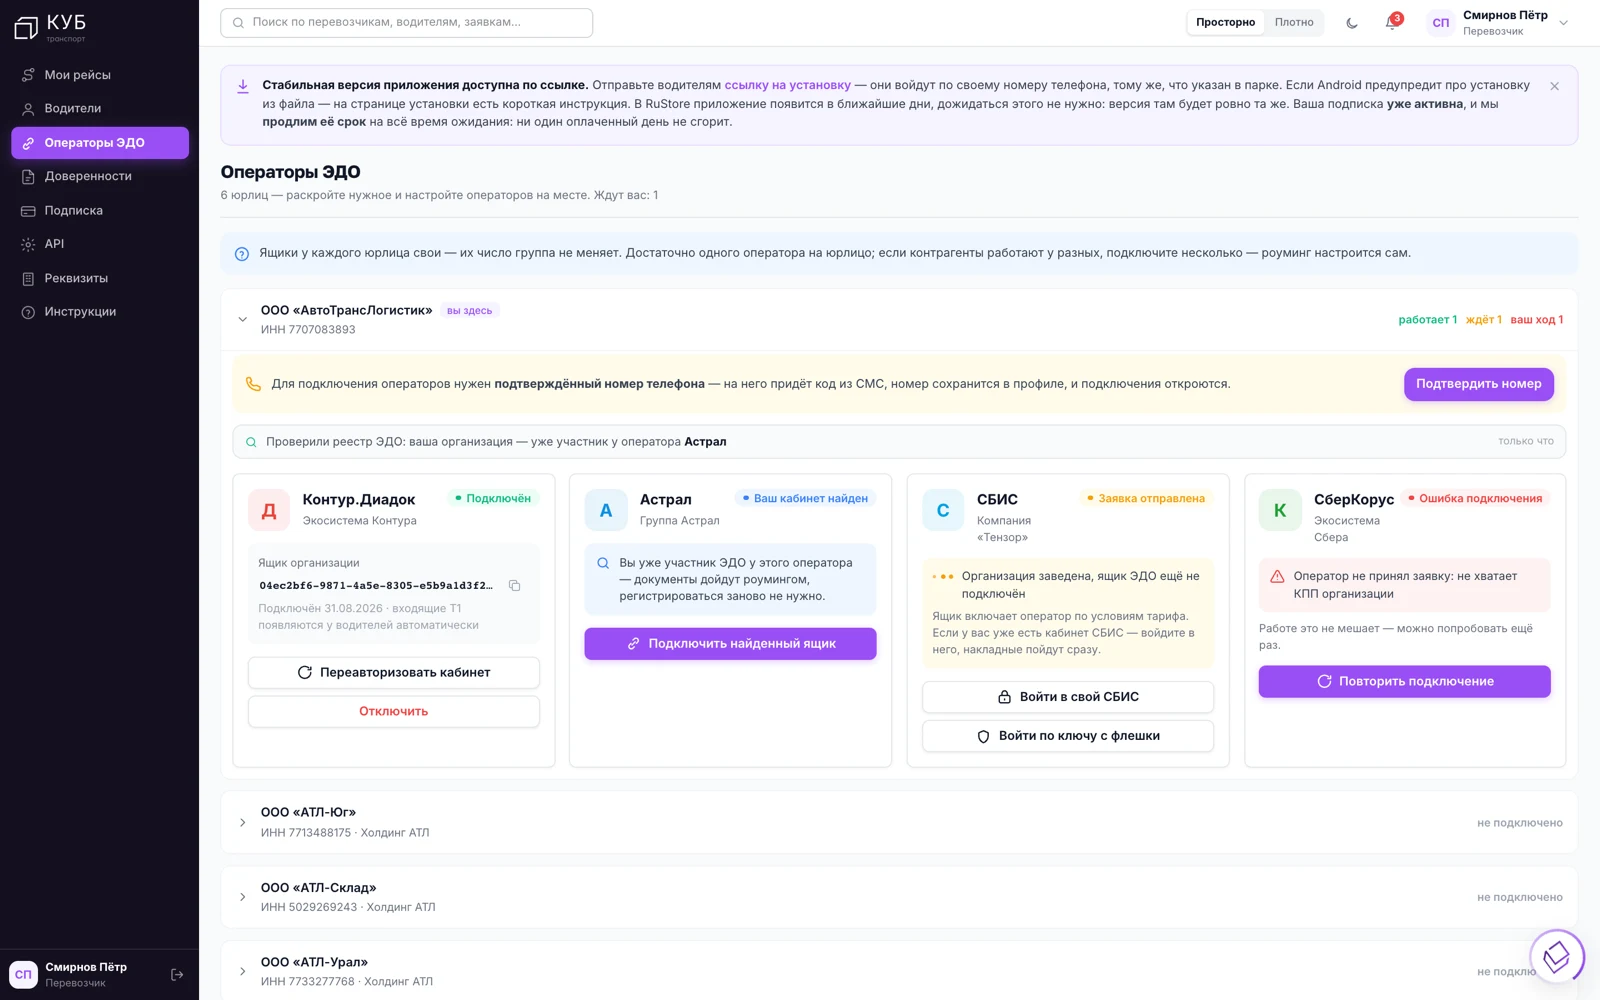Viewport: 1600px width, 1000px height.
Task: Click the download icon in the banner
Action: [243, 86]
